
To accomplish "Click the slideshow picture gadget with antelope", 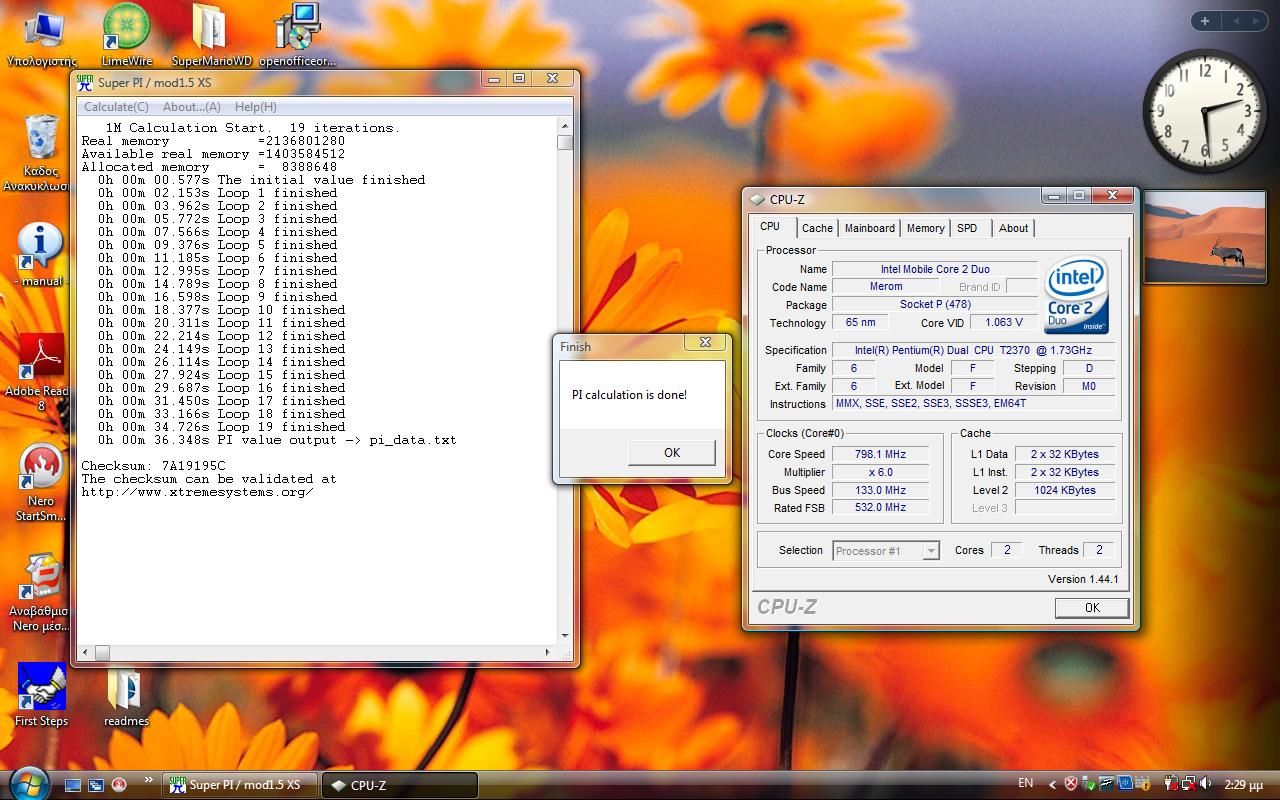I will click(1204, 237).
